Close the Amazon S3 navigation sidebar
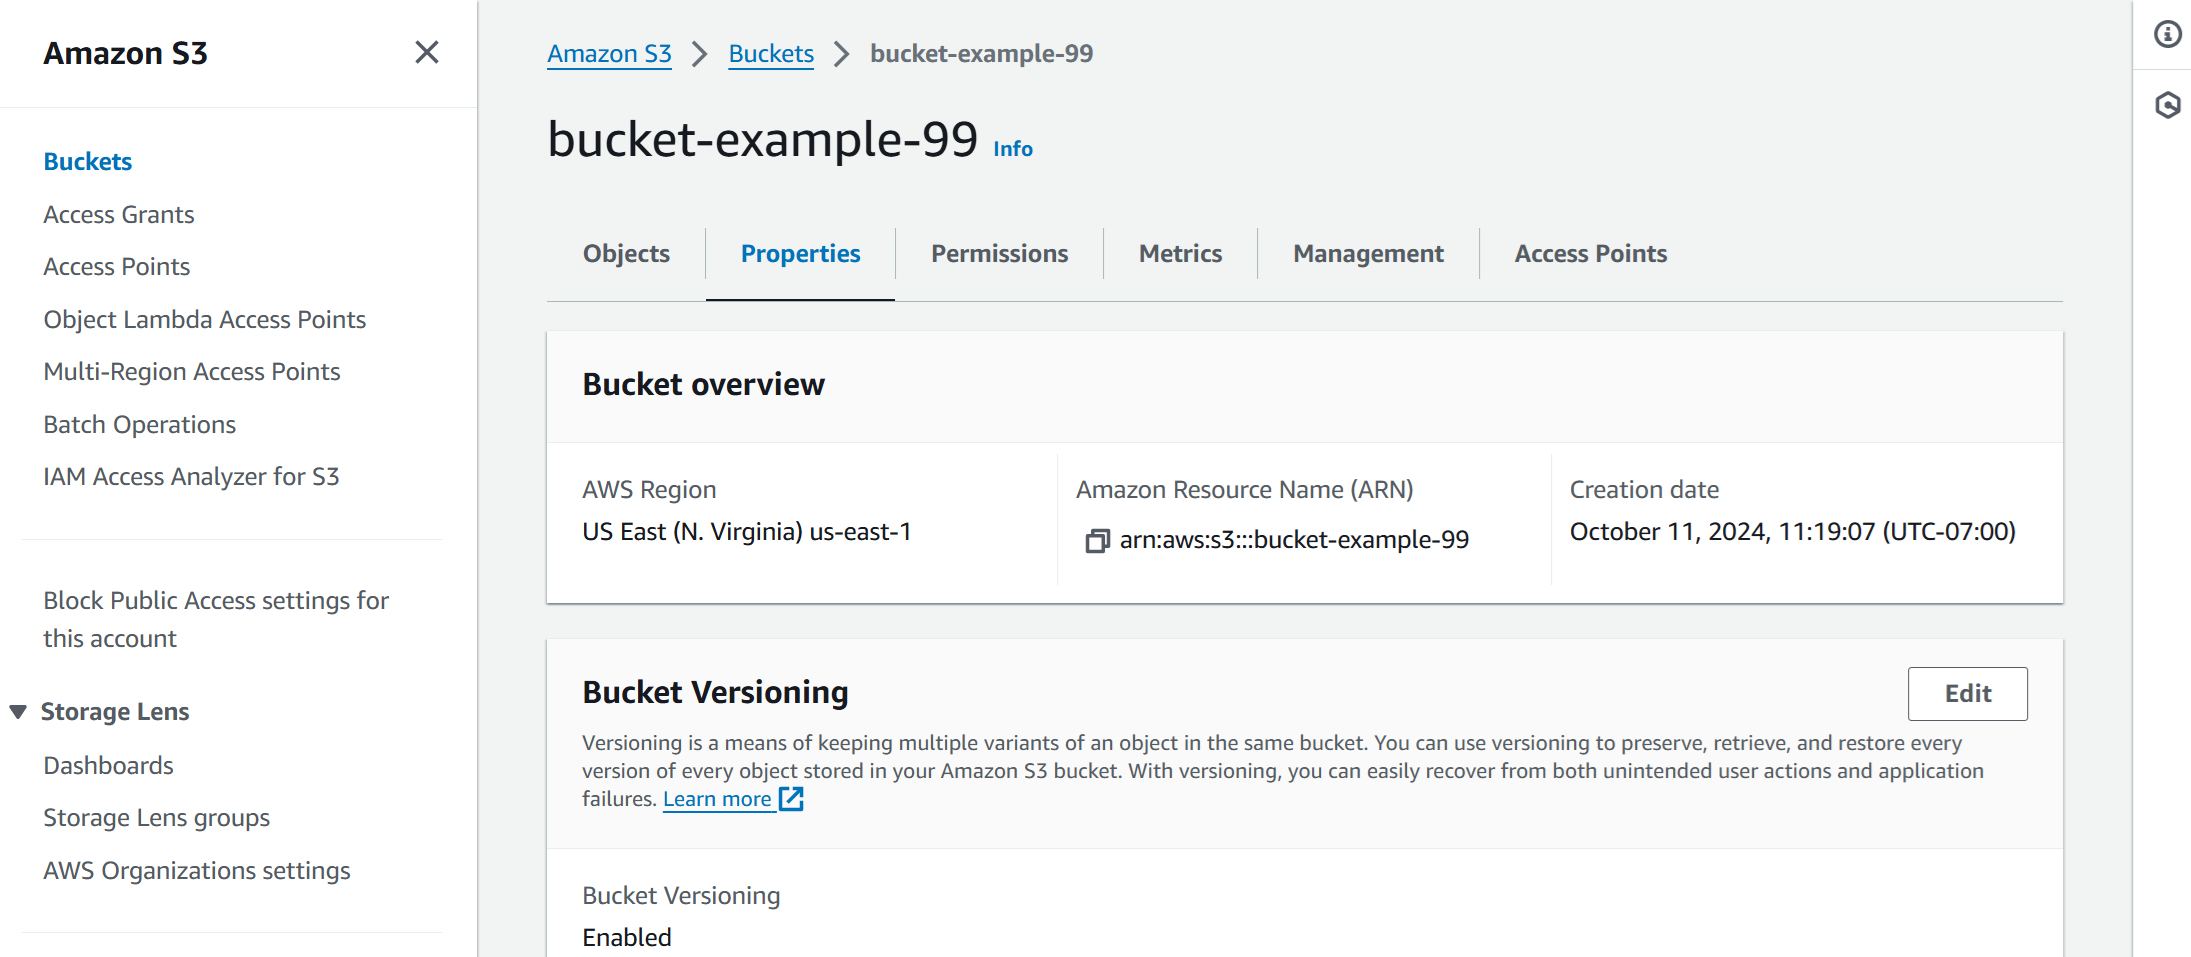Image resolution: width=2191 pixels, height=957 pixels. pyautogui.click(x=427, y=52)
